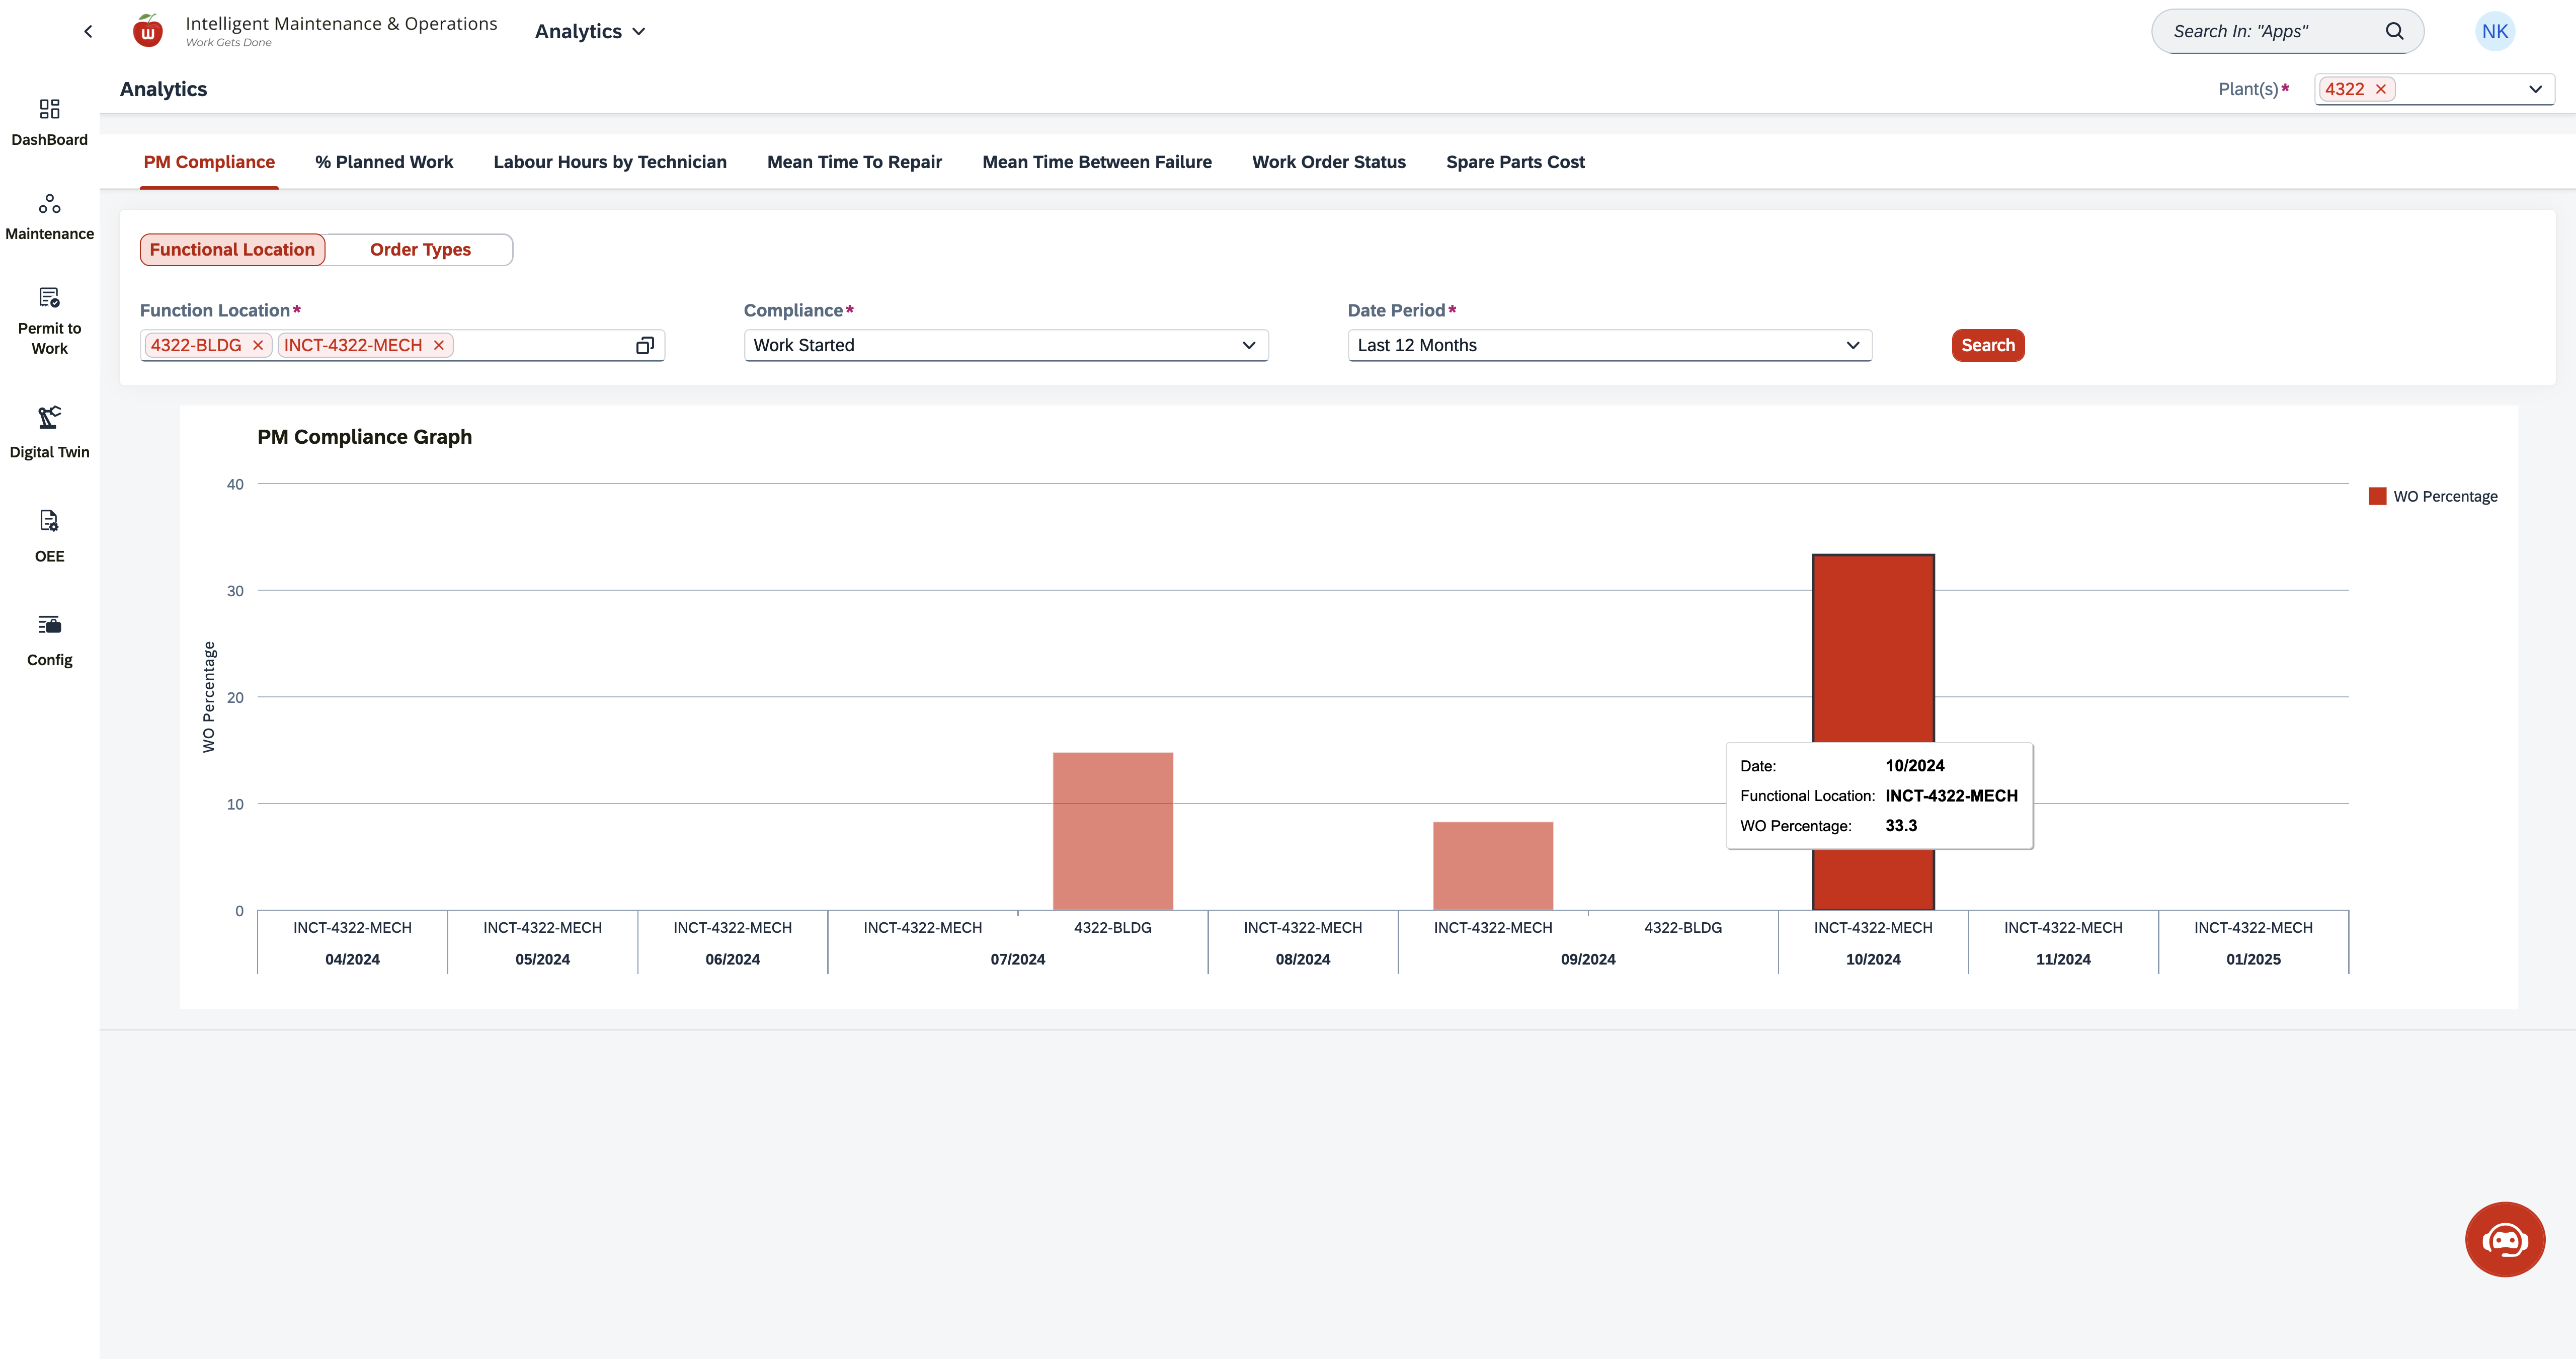Image resolution: width=2576 pixels, height=1359 pixels.
Task: Open Config from the sidebar
Action: pyautogui.click(x=49, y=640)
